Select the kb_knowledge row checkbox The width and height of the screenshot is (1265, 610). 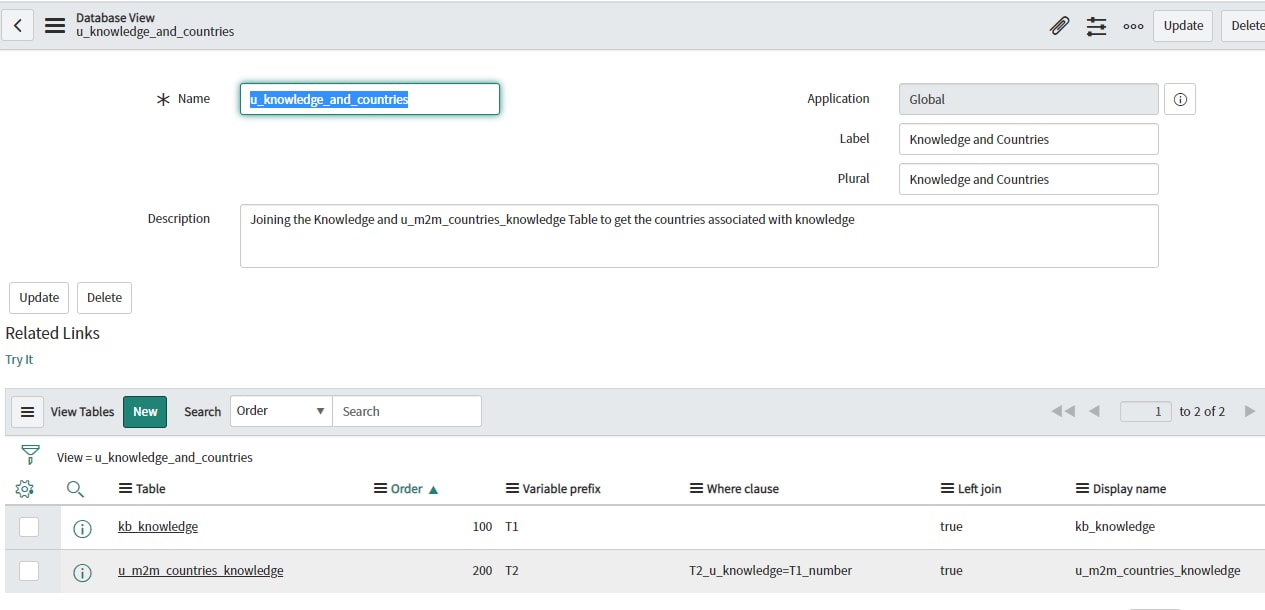[29, 526]
